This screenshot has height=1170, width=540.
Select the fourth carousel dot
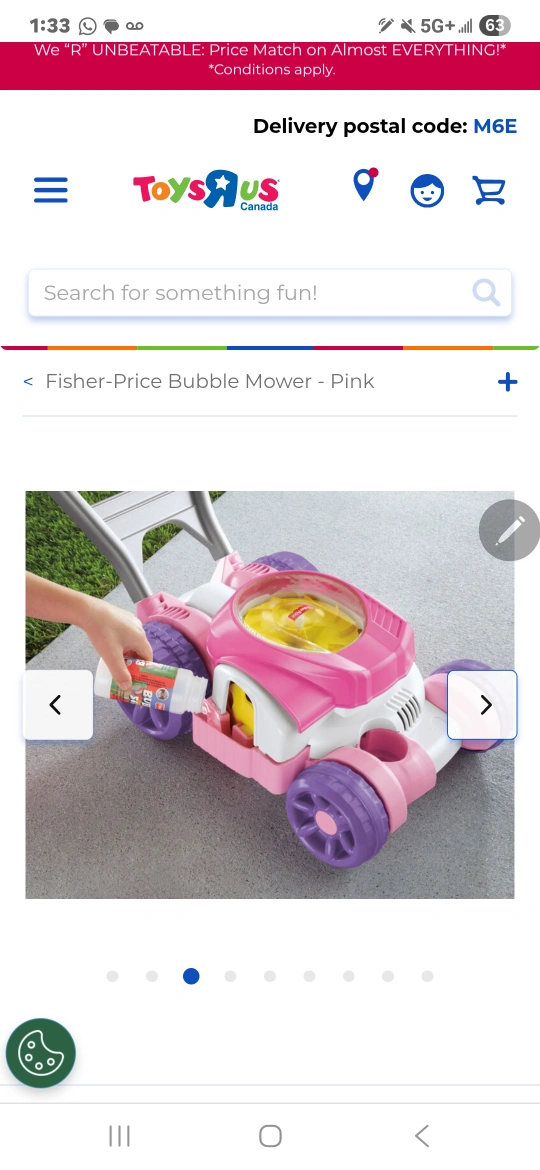pos(230,976)
